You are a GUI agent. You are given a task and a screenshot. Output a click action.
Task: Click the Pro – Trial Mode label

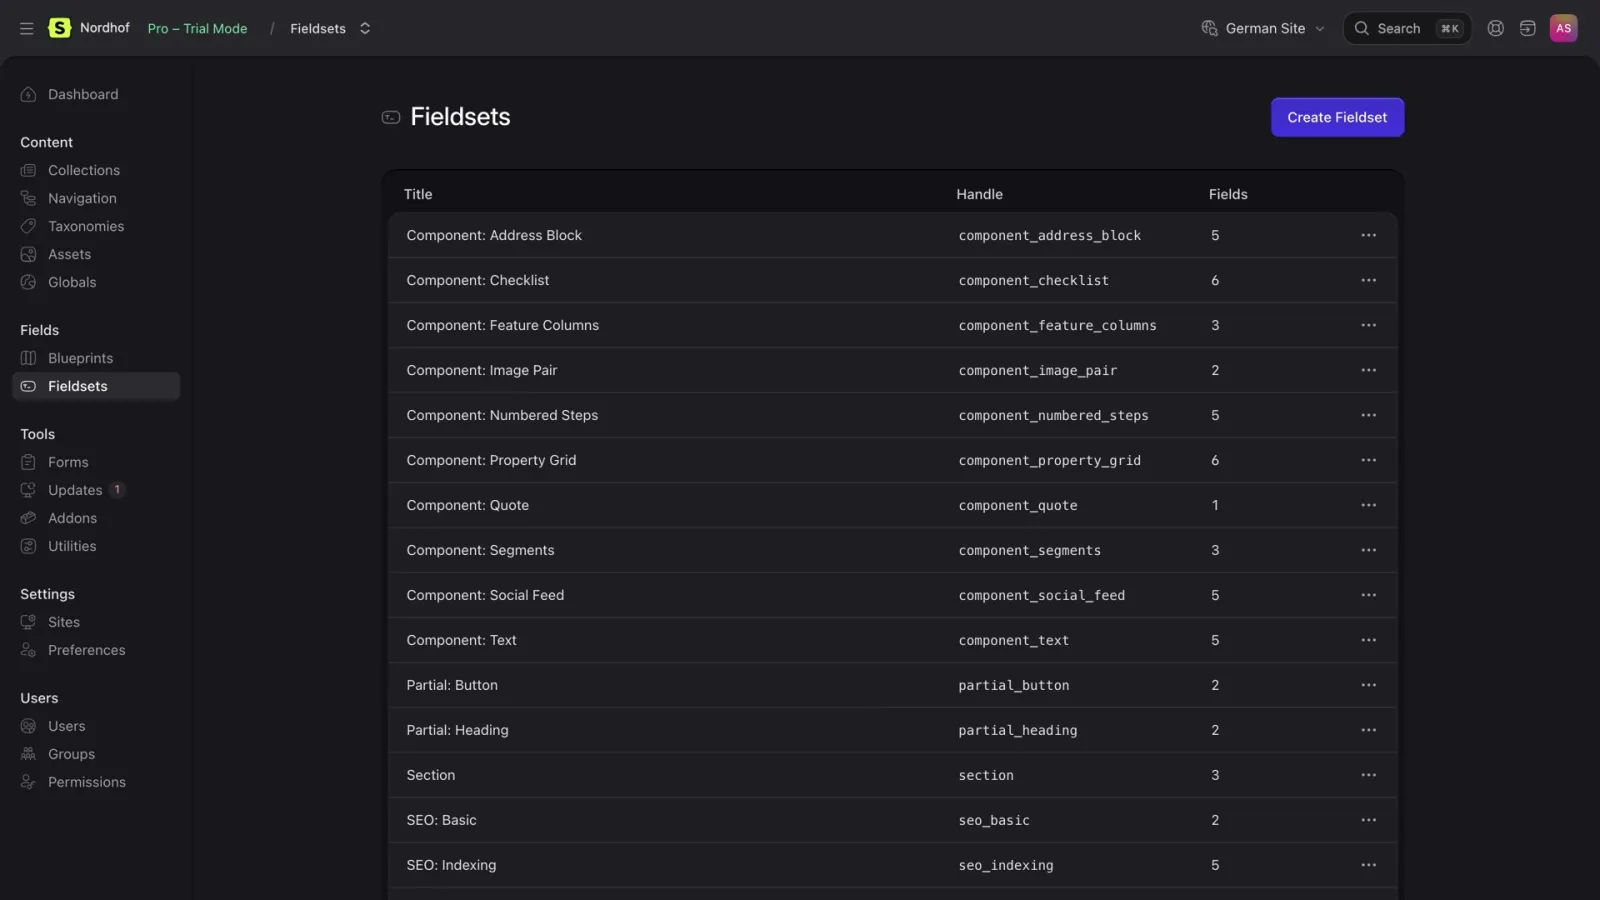[x=197, y=28]
